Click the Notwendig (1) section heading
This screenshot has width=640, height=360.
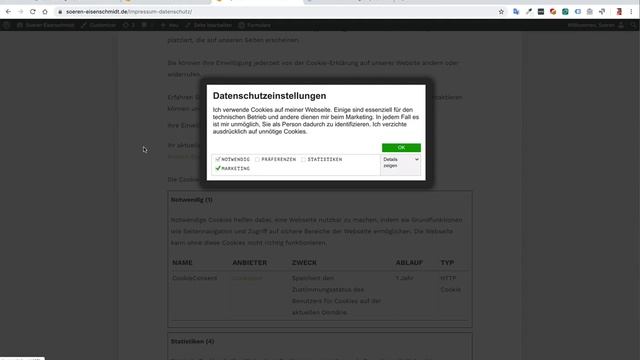click(191, 200)
